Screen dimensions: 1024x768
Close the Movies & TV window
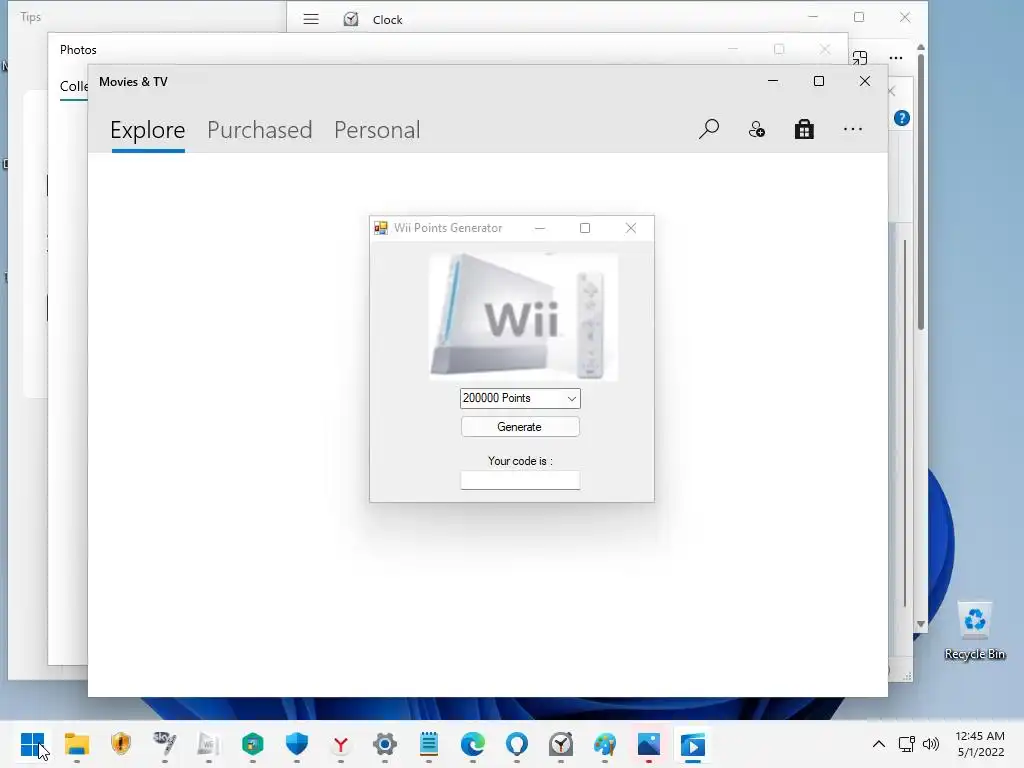[865, 81]
